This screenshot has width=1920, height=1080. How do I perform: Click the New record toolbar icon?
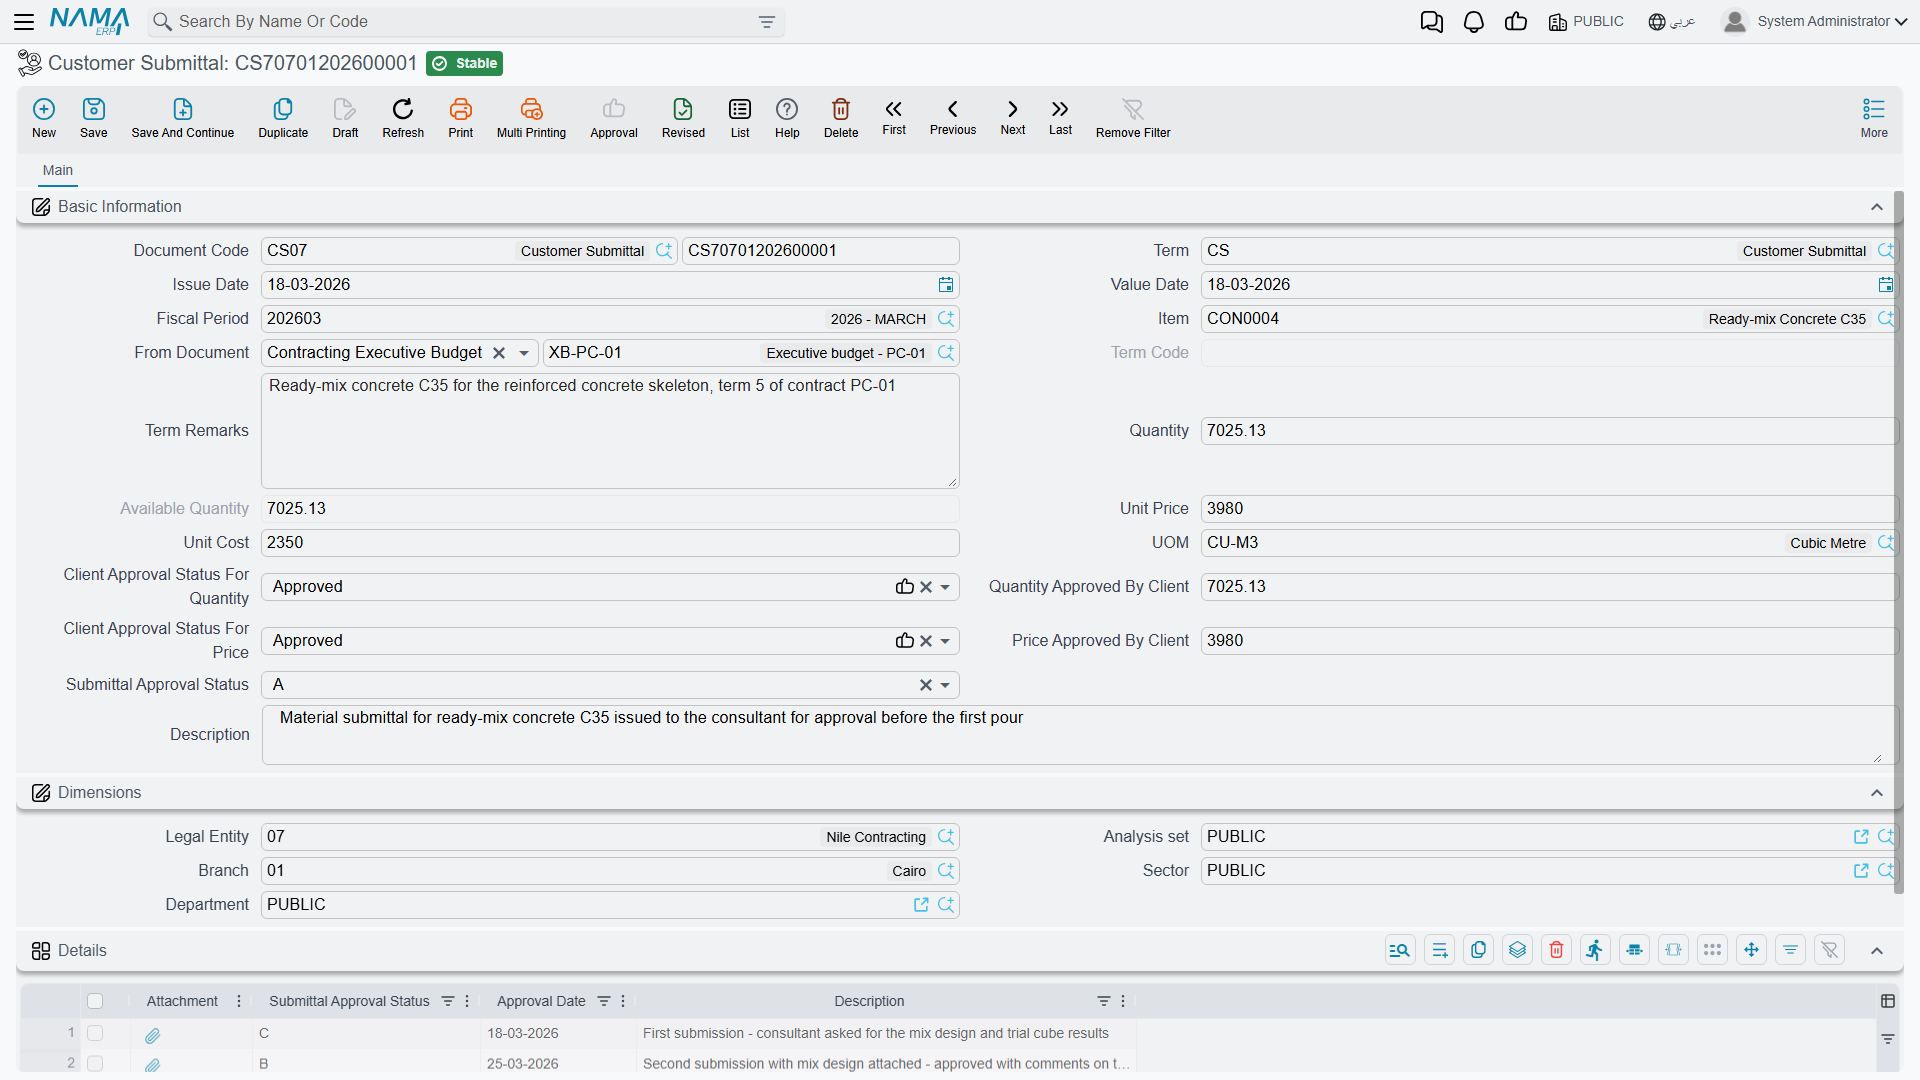[44, 117]
